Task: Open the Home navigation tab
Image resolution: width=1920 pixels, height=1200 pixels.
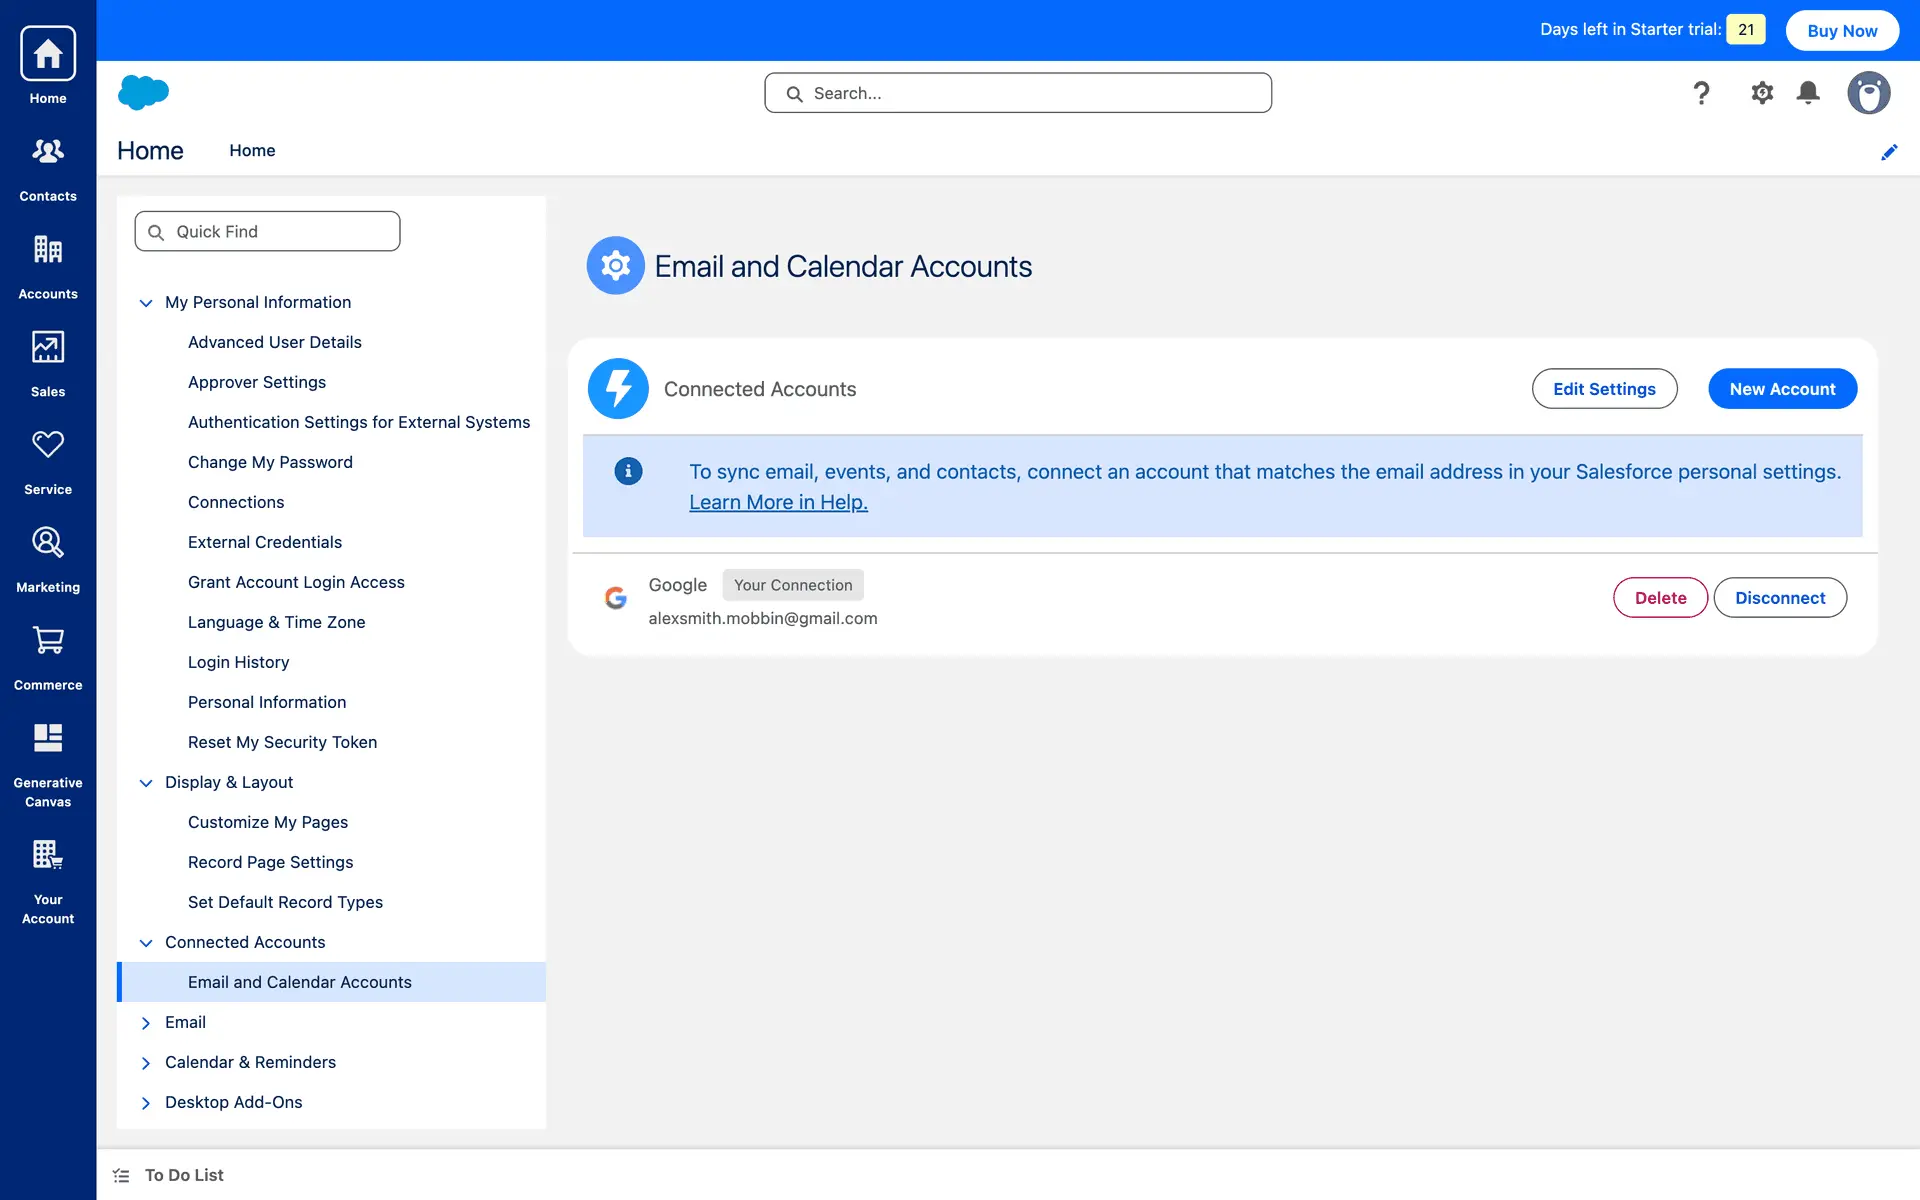Action: point(252,150)
